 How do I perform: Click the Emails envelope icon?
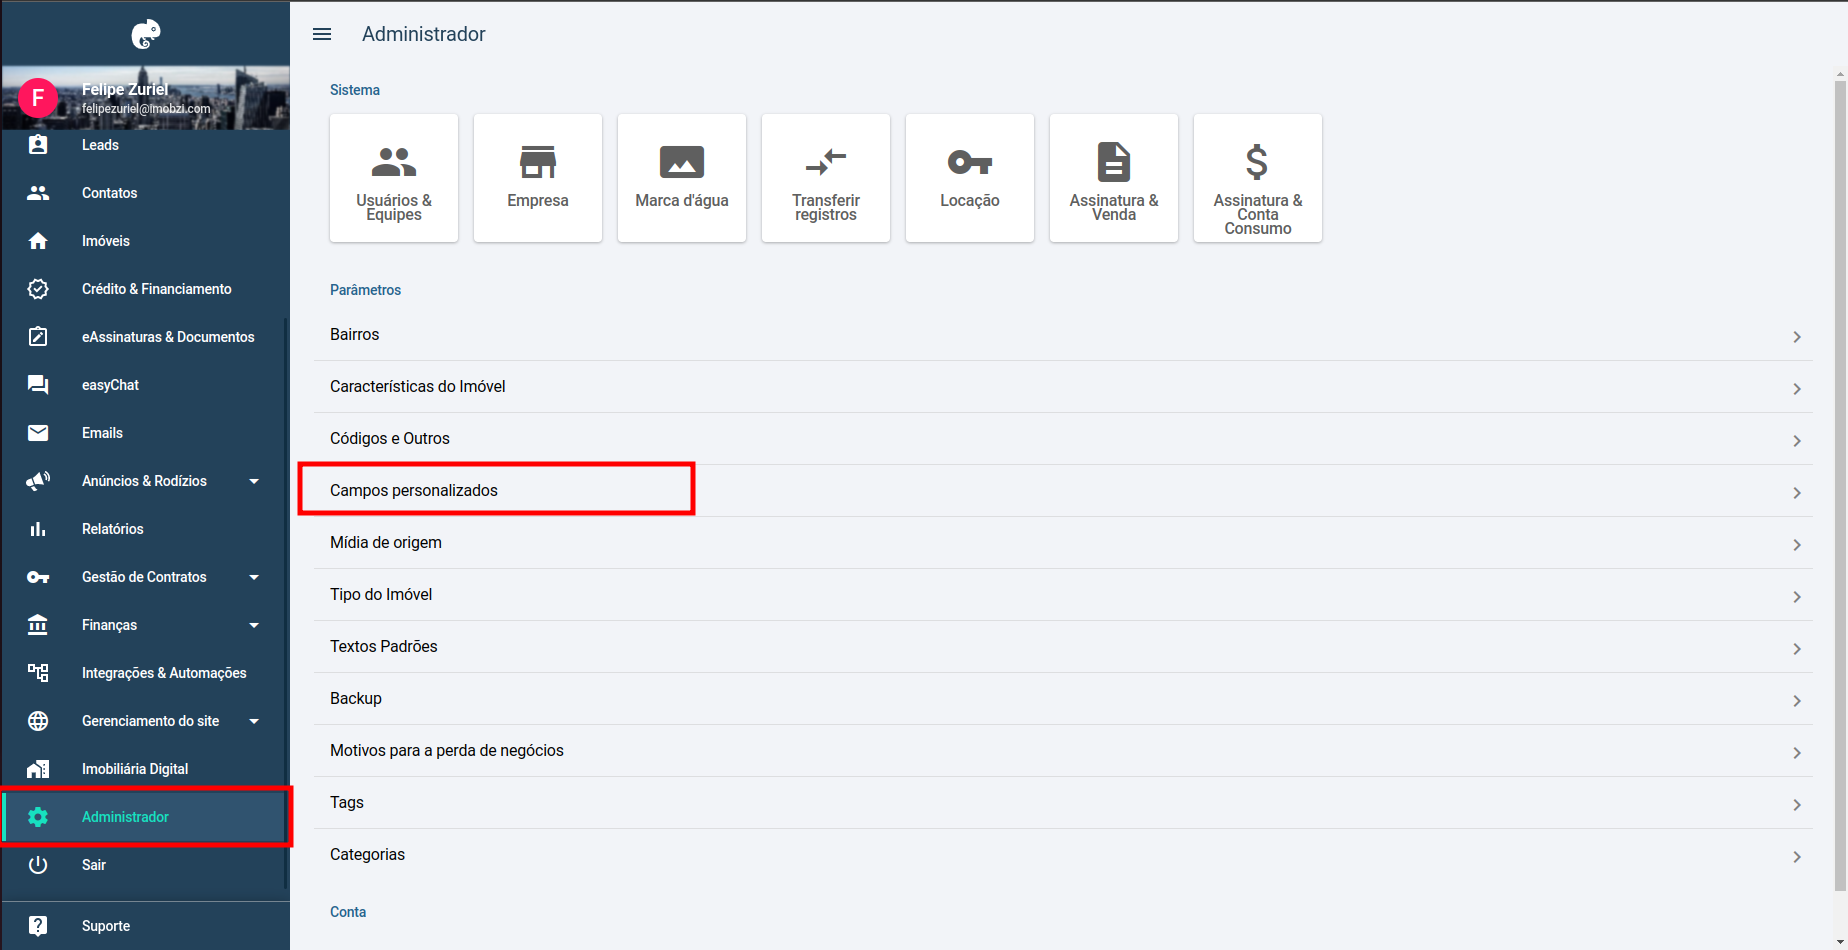coord(38,433)
